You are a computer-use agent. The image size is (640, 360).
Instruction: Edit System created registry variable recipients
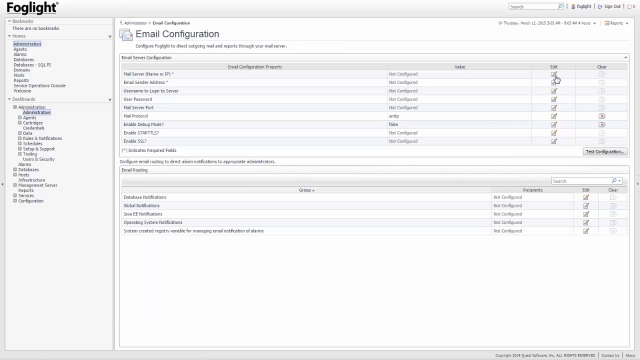586,231
